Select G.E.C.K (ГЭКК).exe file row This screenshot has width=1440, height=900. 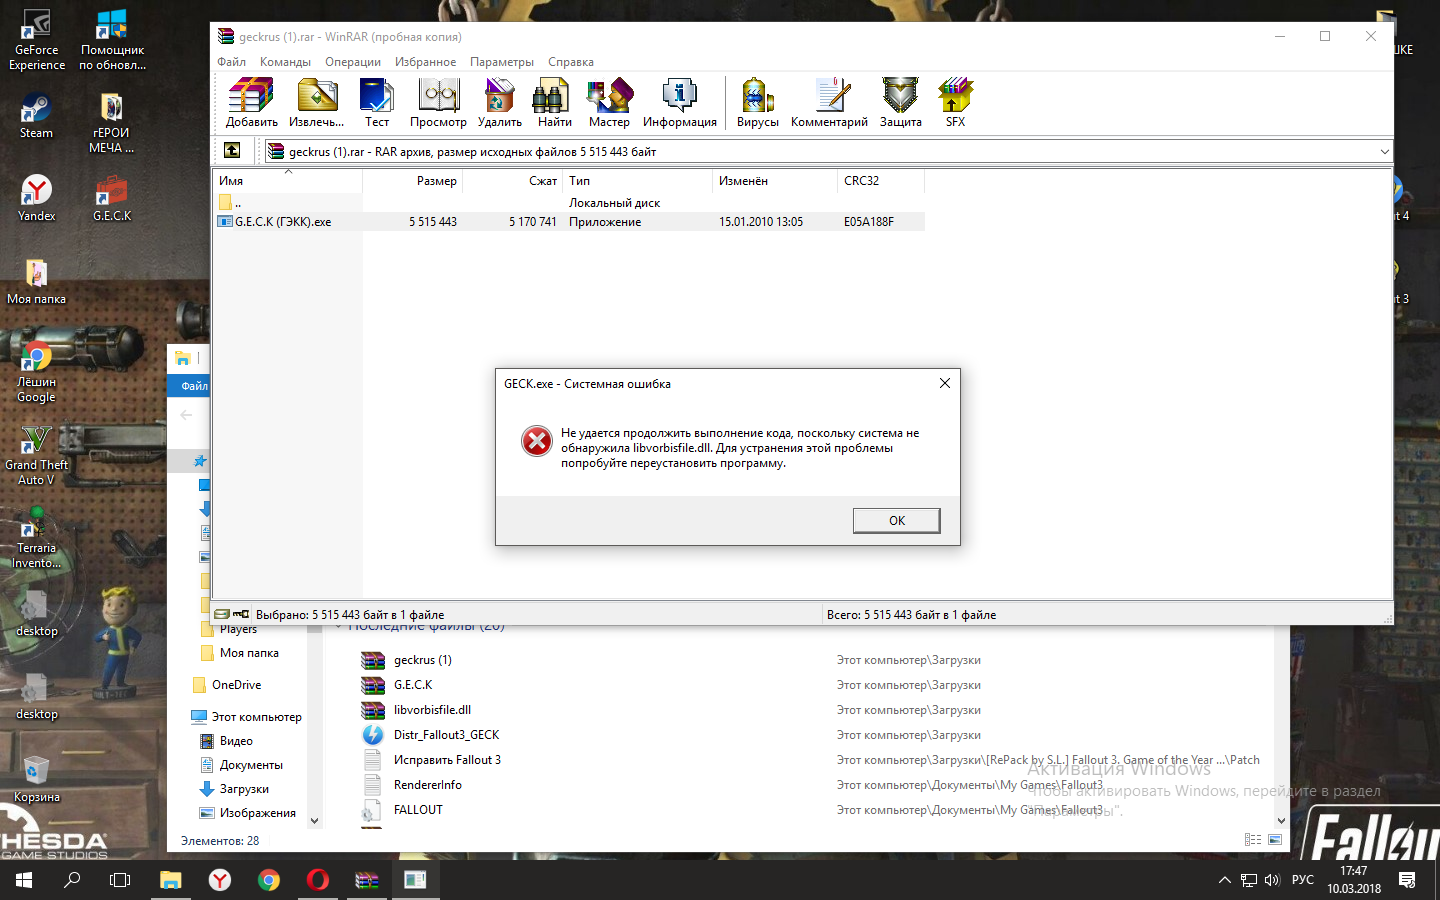(570, 222)
